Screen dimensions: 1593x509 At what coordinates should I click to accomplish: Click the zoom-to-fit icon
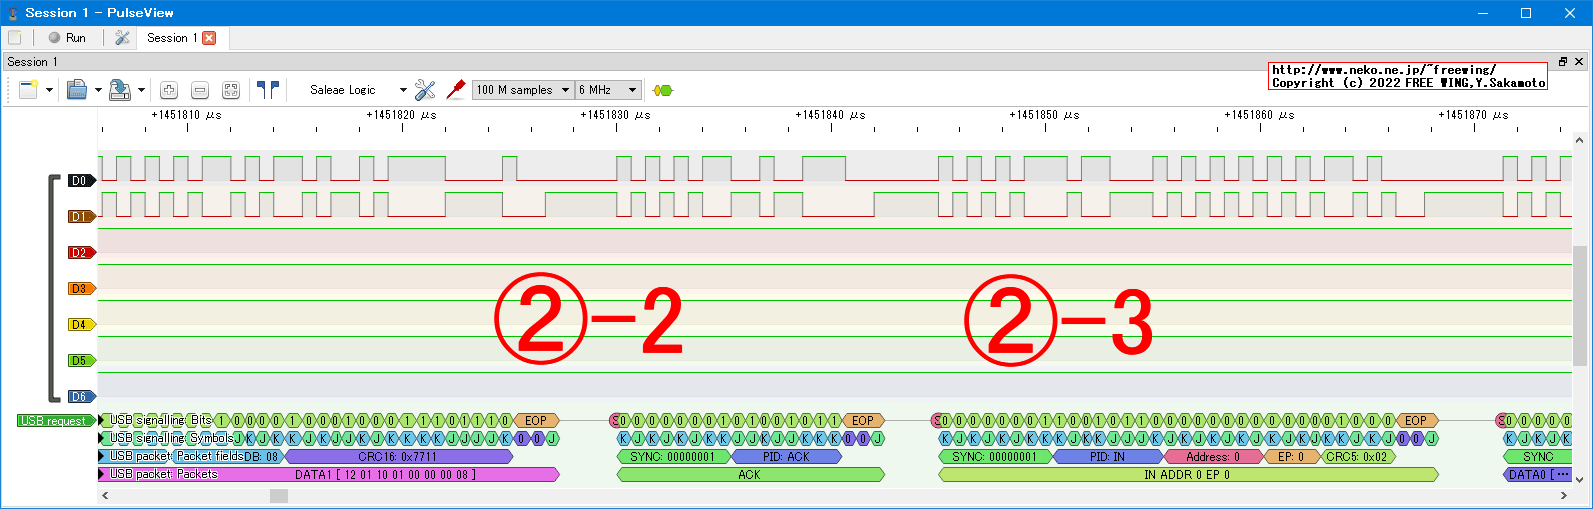[231, 90]
